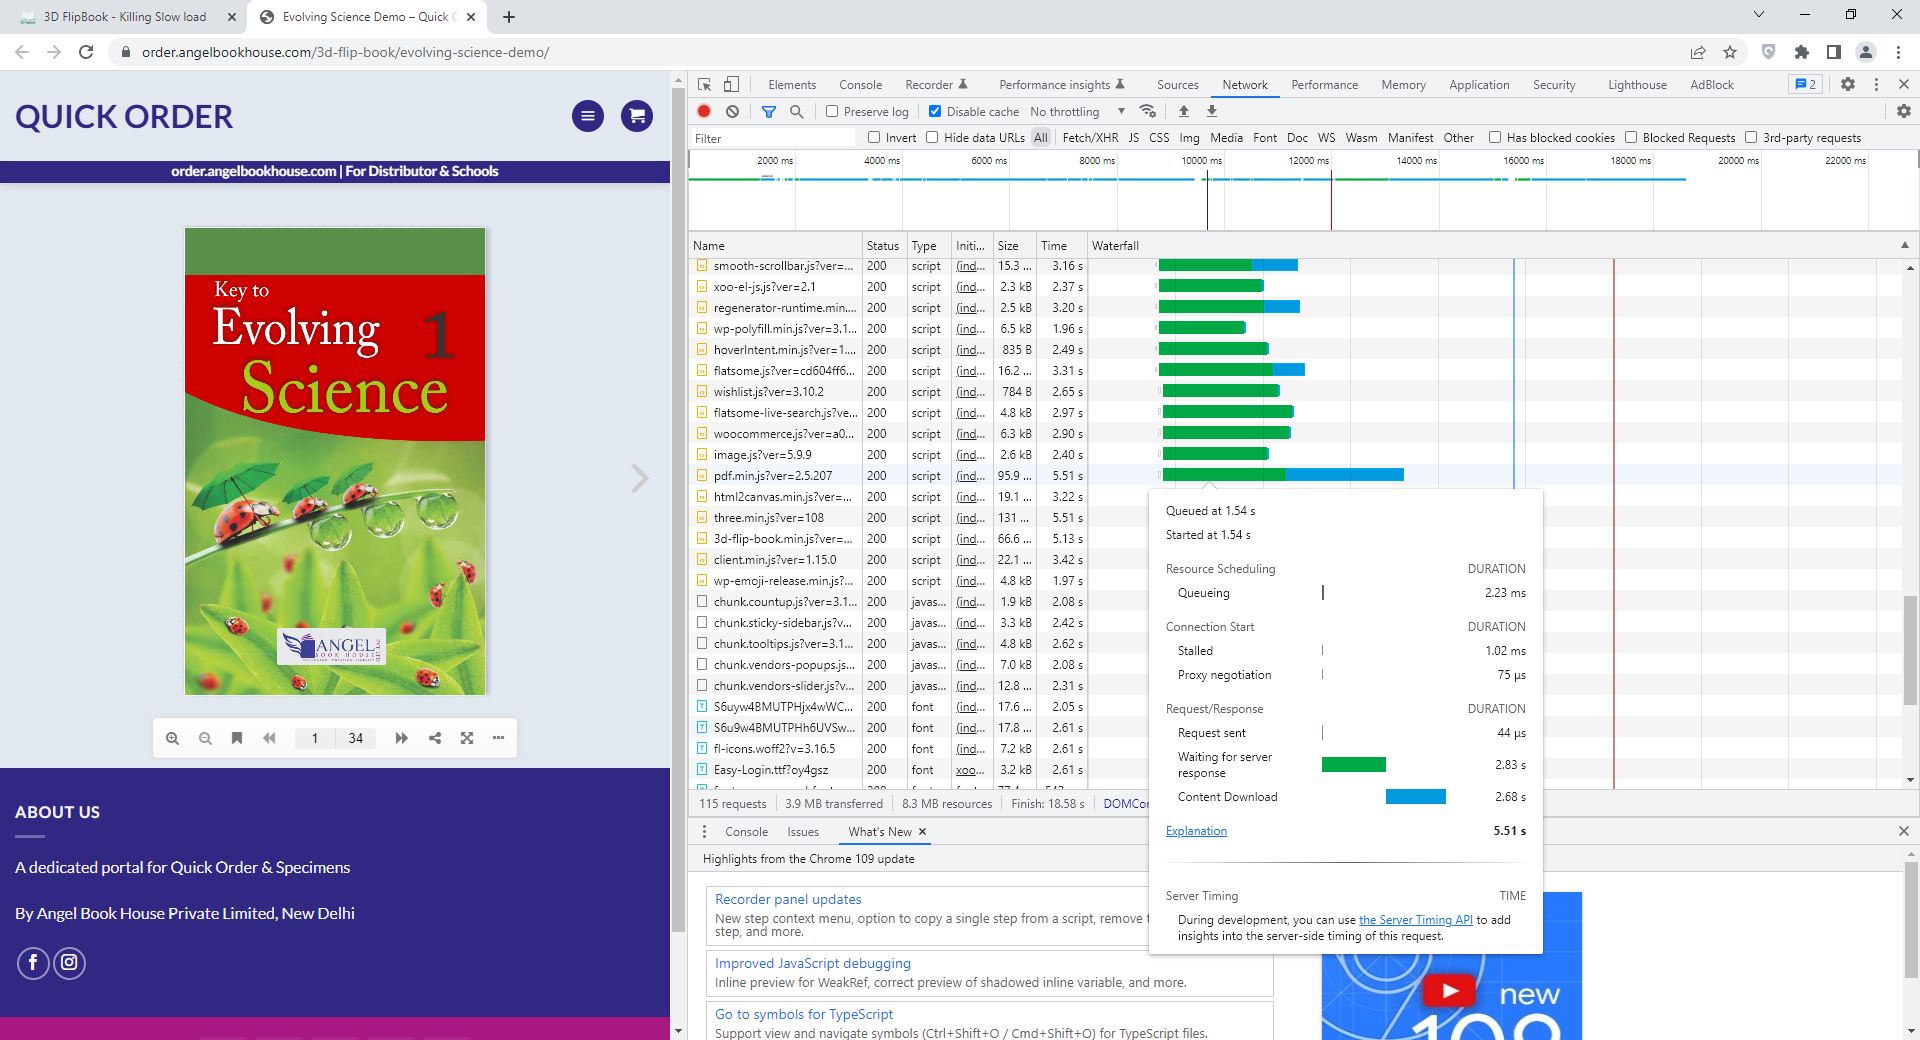Open the site hamburger menu button
This screenshot has width=1920, height=1040.
point(588,116)
